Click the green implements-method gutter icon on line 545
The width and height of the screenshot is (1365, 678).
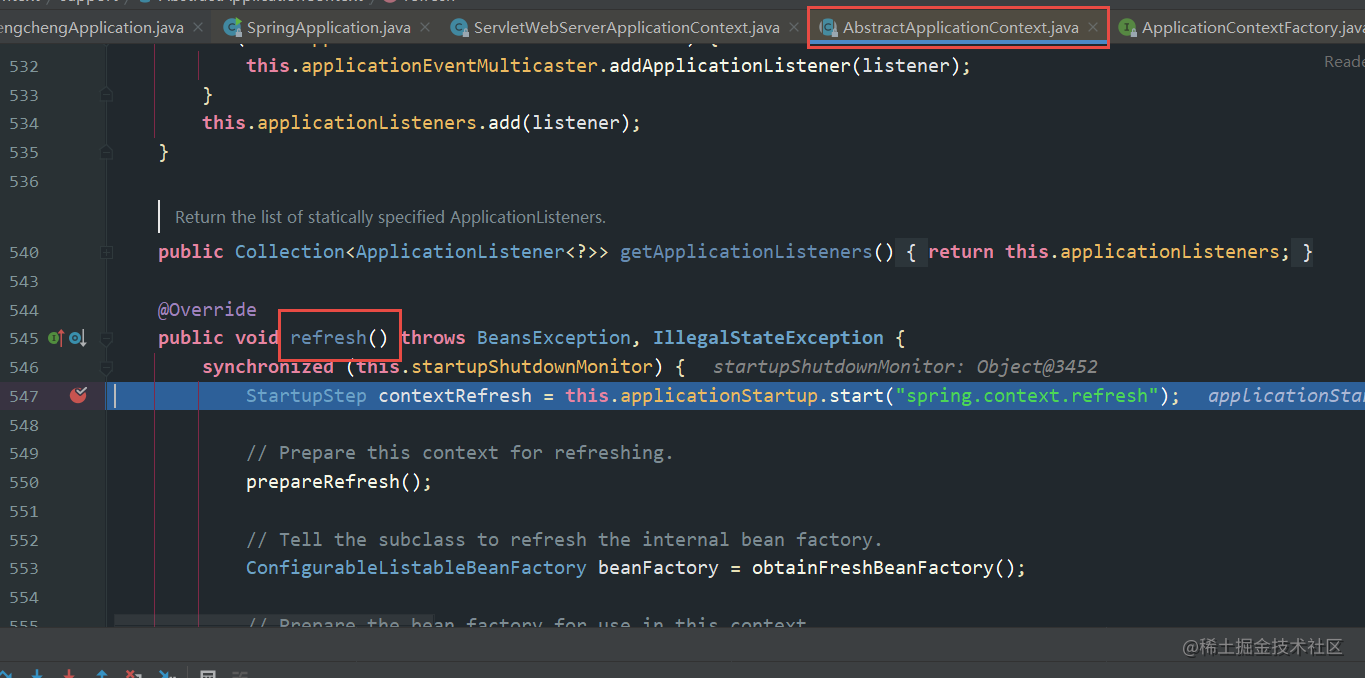coord(56,338)
